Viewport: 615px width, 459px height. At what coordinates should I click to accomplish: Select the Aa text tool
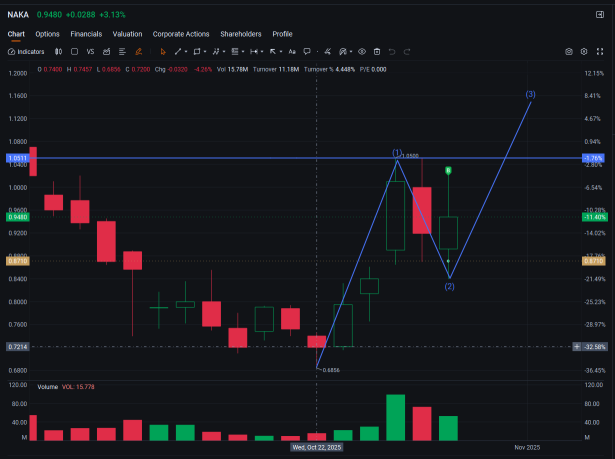pos(292,52)
